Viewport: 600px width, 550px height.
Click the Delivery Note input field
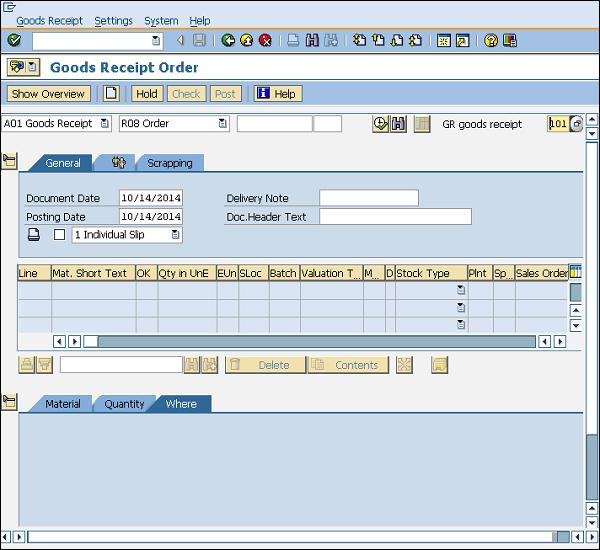tap(368, 198)
